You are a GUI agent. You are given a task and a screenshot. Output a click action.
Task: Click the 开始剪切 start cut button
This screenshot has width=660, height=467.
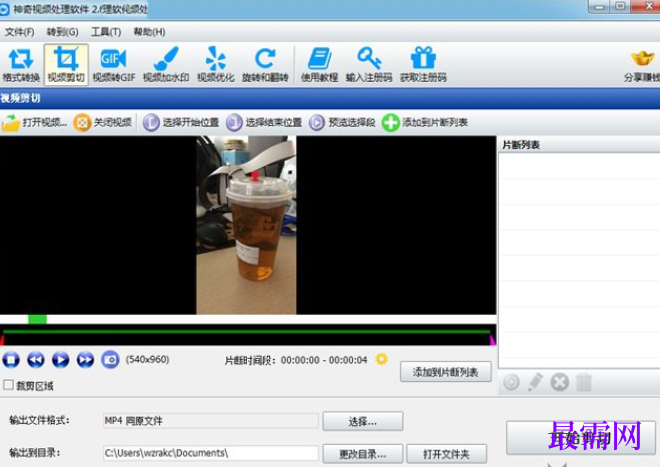[581, 438]
